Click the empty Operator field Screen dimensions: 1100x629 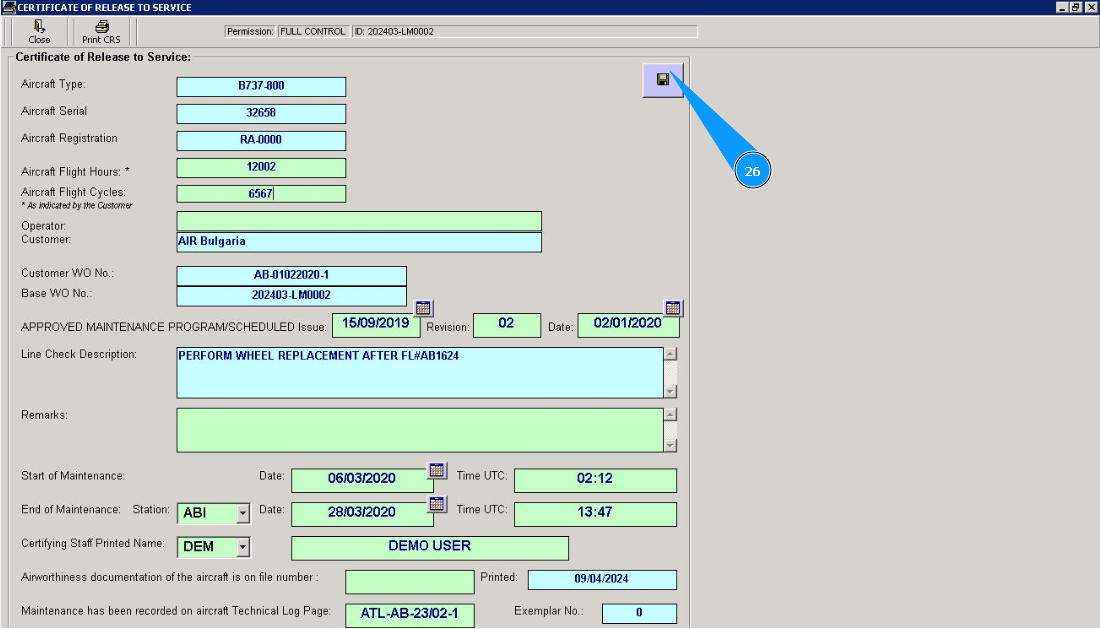[x=359, y=221]
